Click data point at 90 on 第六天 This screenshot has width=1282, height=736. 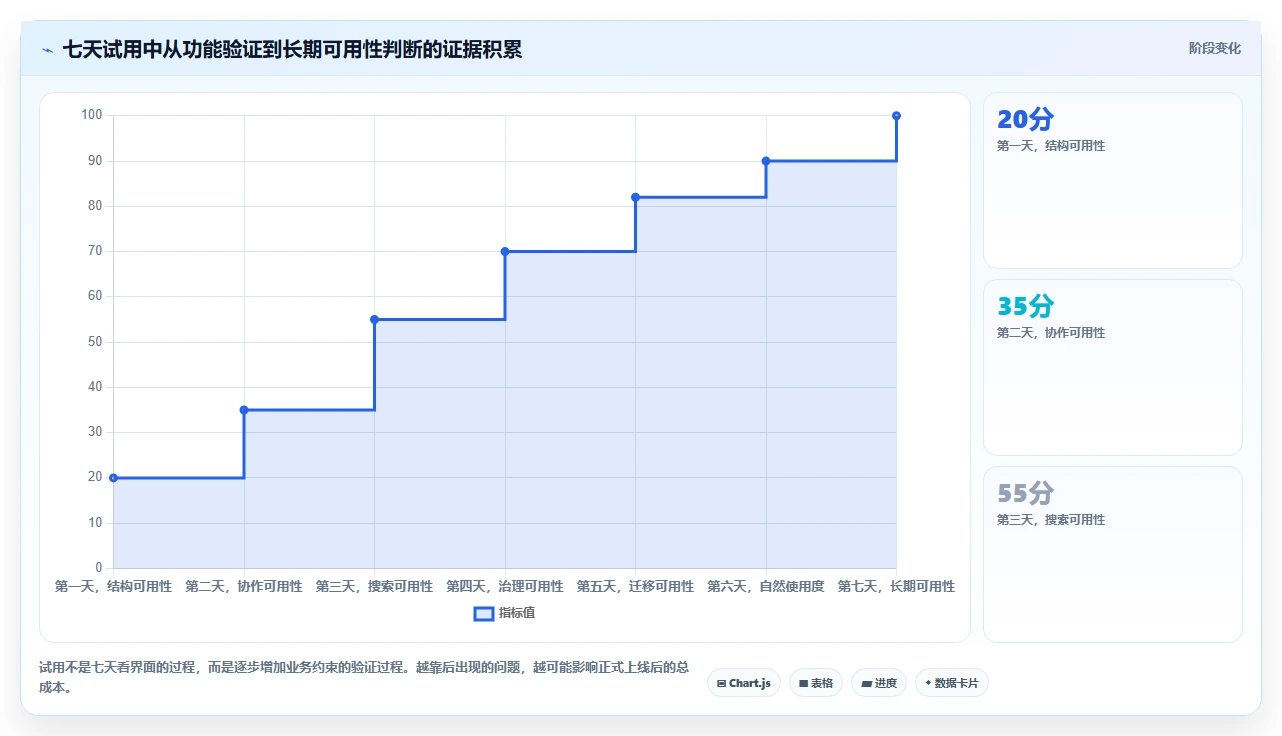(x=766, y=161)
